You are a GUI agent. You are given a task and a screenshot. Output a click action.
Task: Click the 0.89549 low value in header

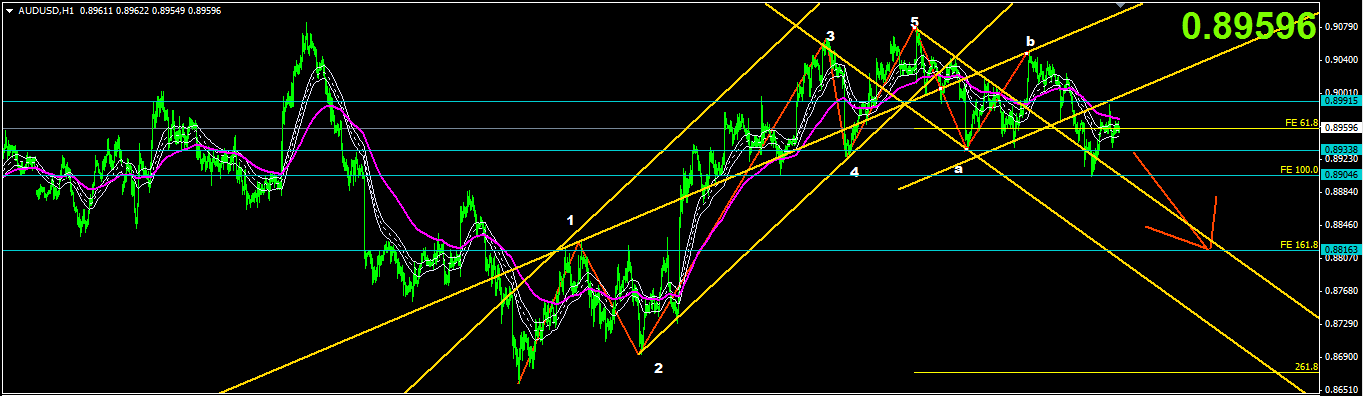(168, 10)
